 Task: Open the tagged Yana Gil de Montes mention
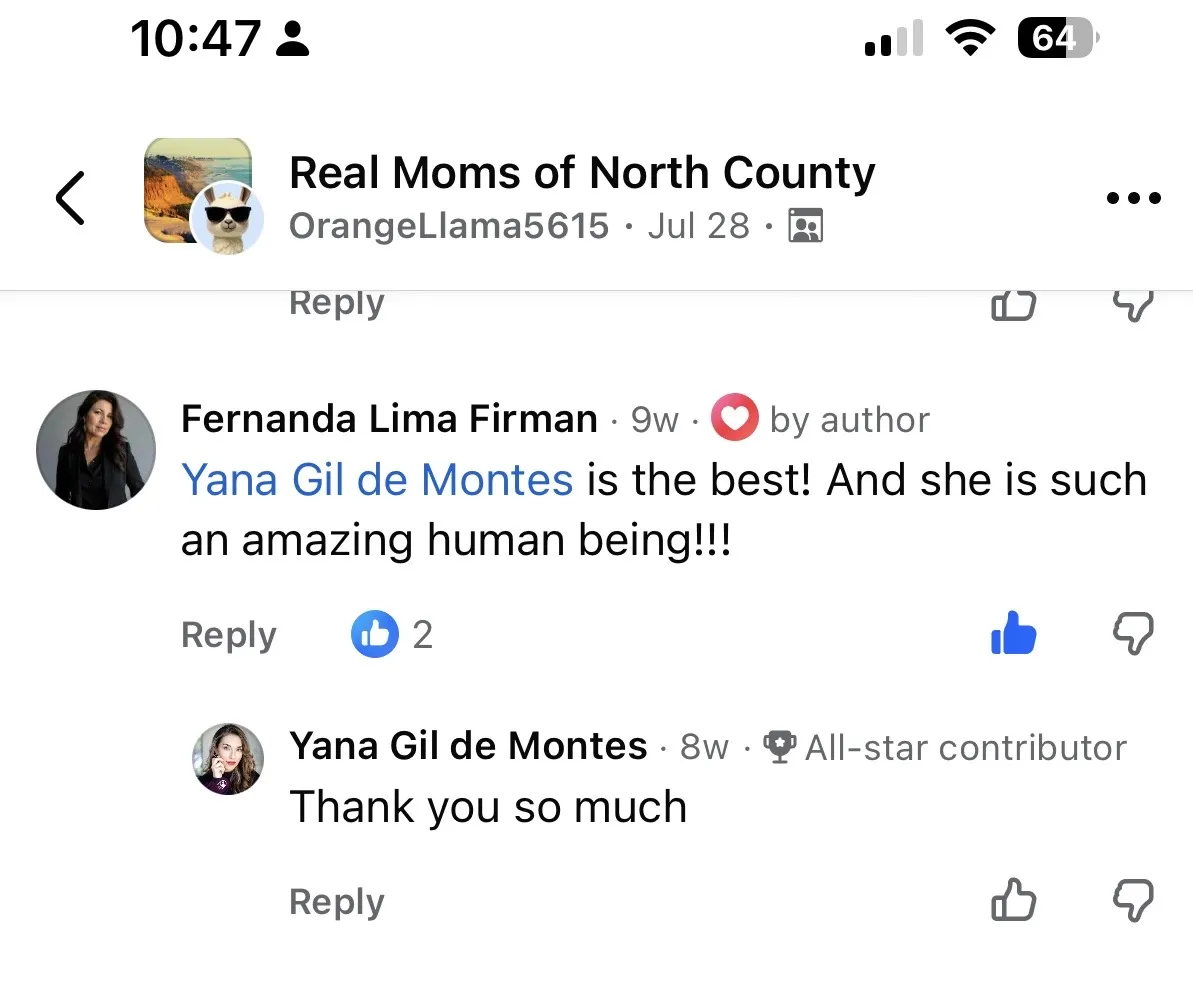pyautogui.click(x=377, y=480)
